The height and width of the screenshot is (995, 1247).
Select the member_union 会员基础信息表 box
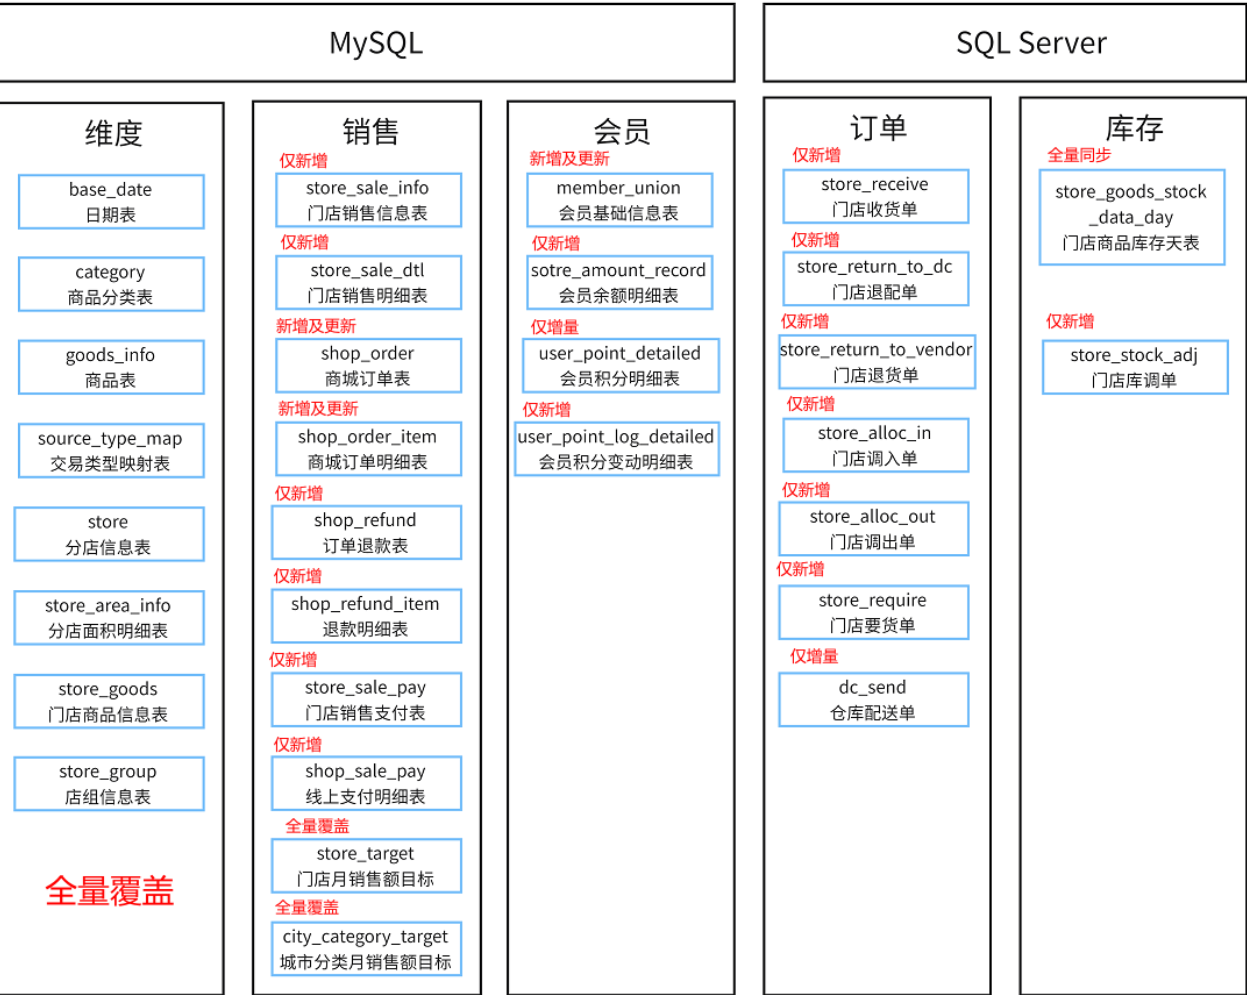pyautogui.click(x=619, y=200)
